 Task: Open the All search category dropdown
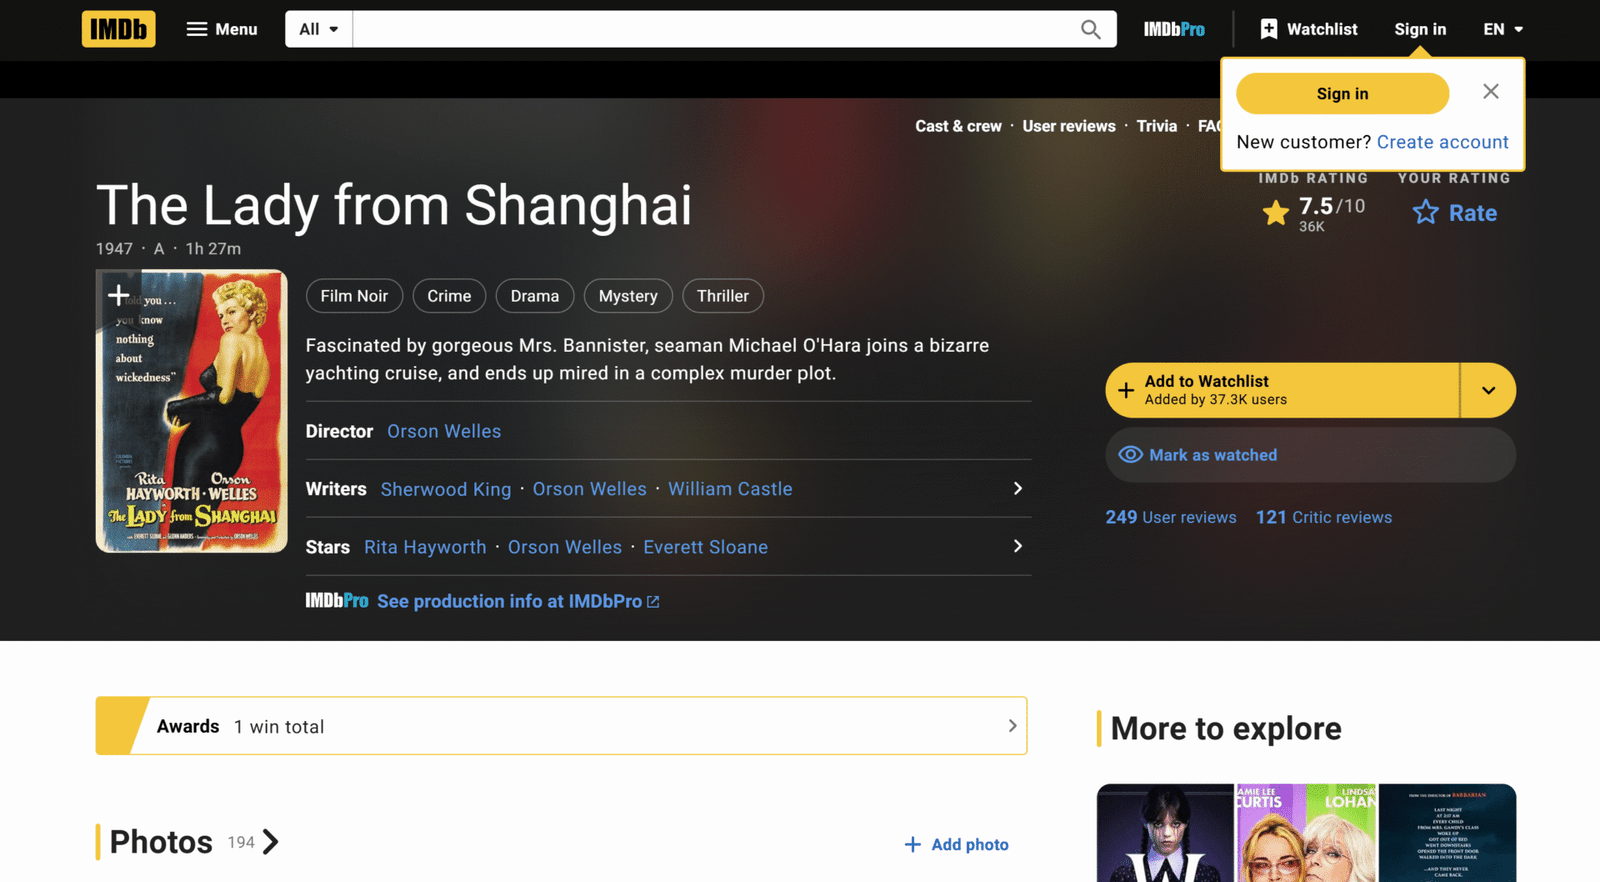(319, 29)
